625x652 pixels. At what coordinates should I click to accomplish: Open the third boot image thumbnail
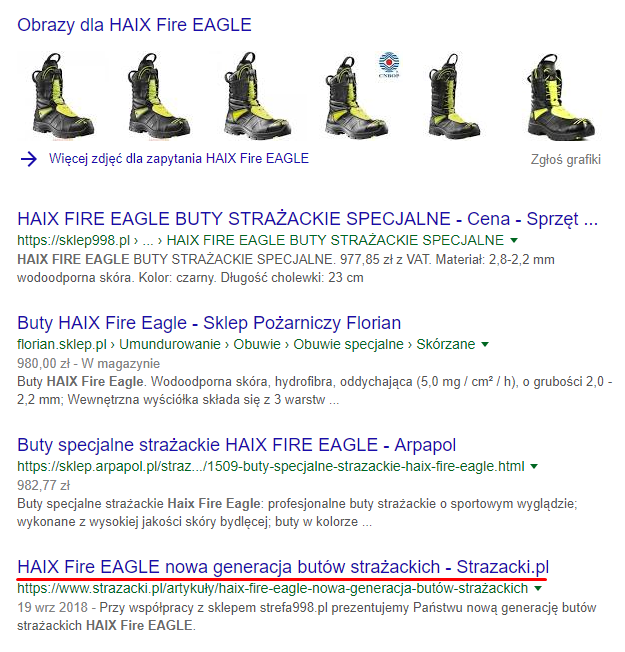pos(257,95)
